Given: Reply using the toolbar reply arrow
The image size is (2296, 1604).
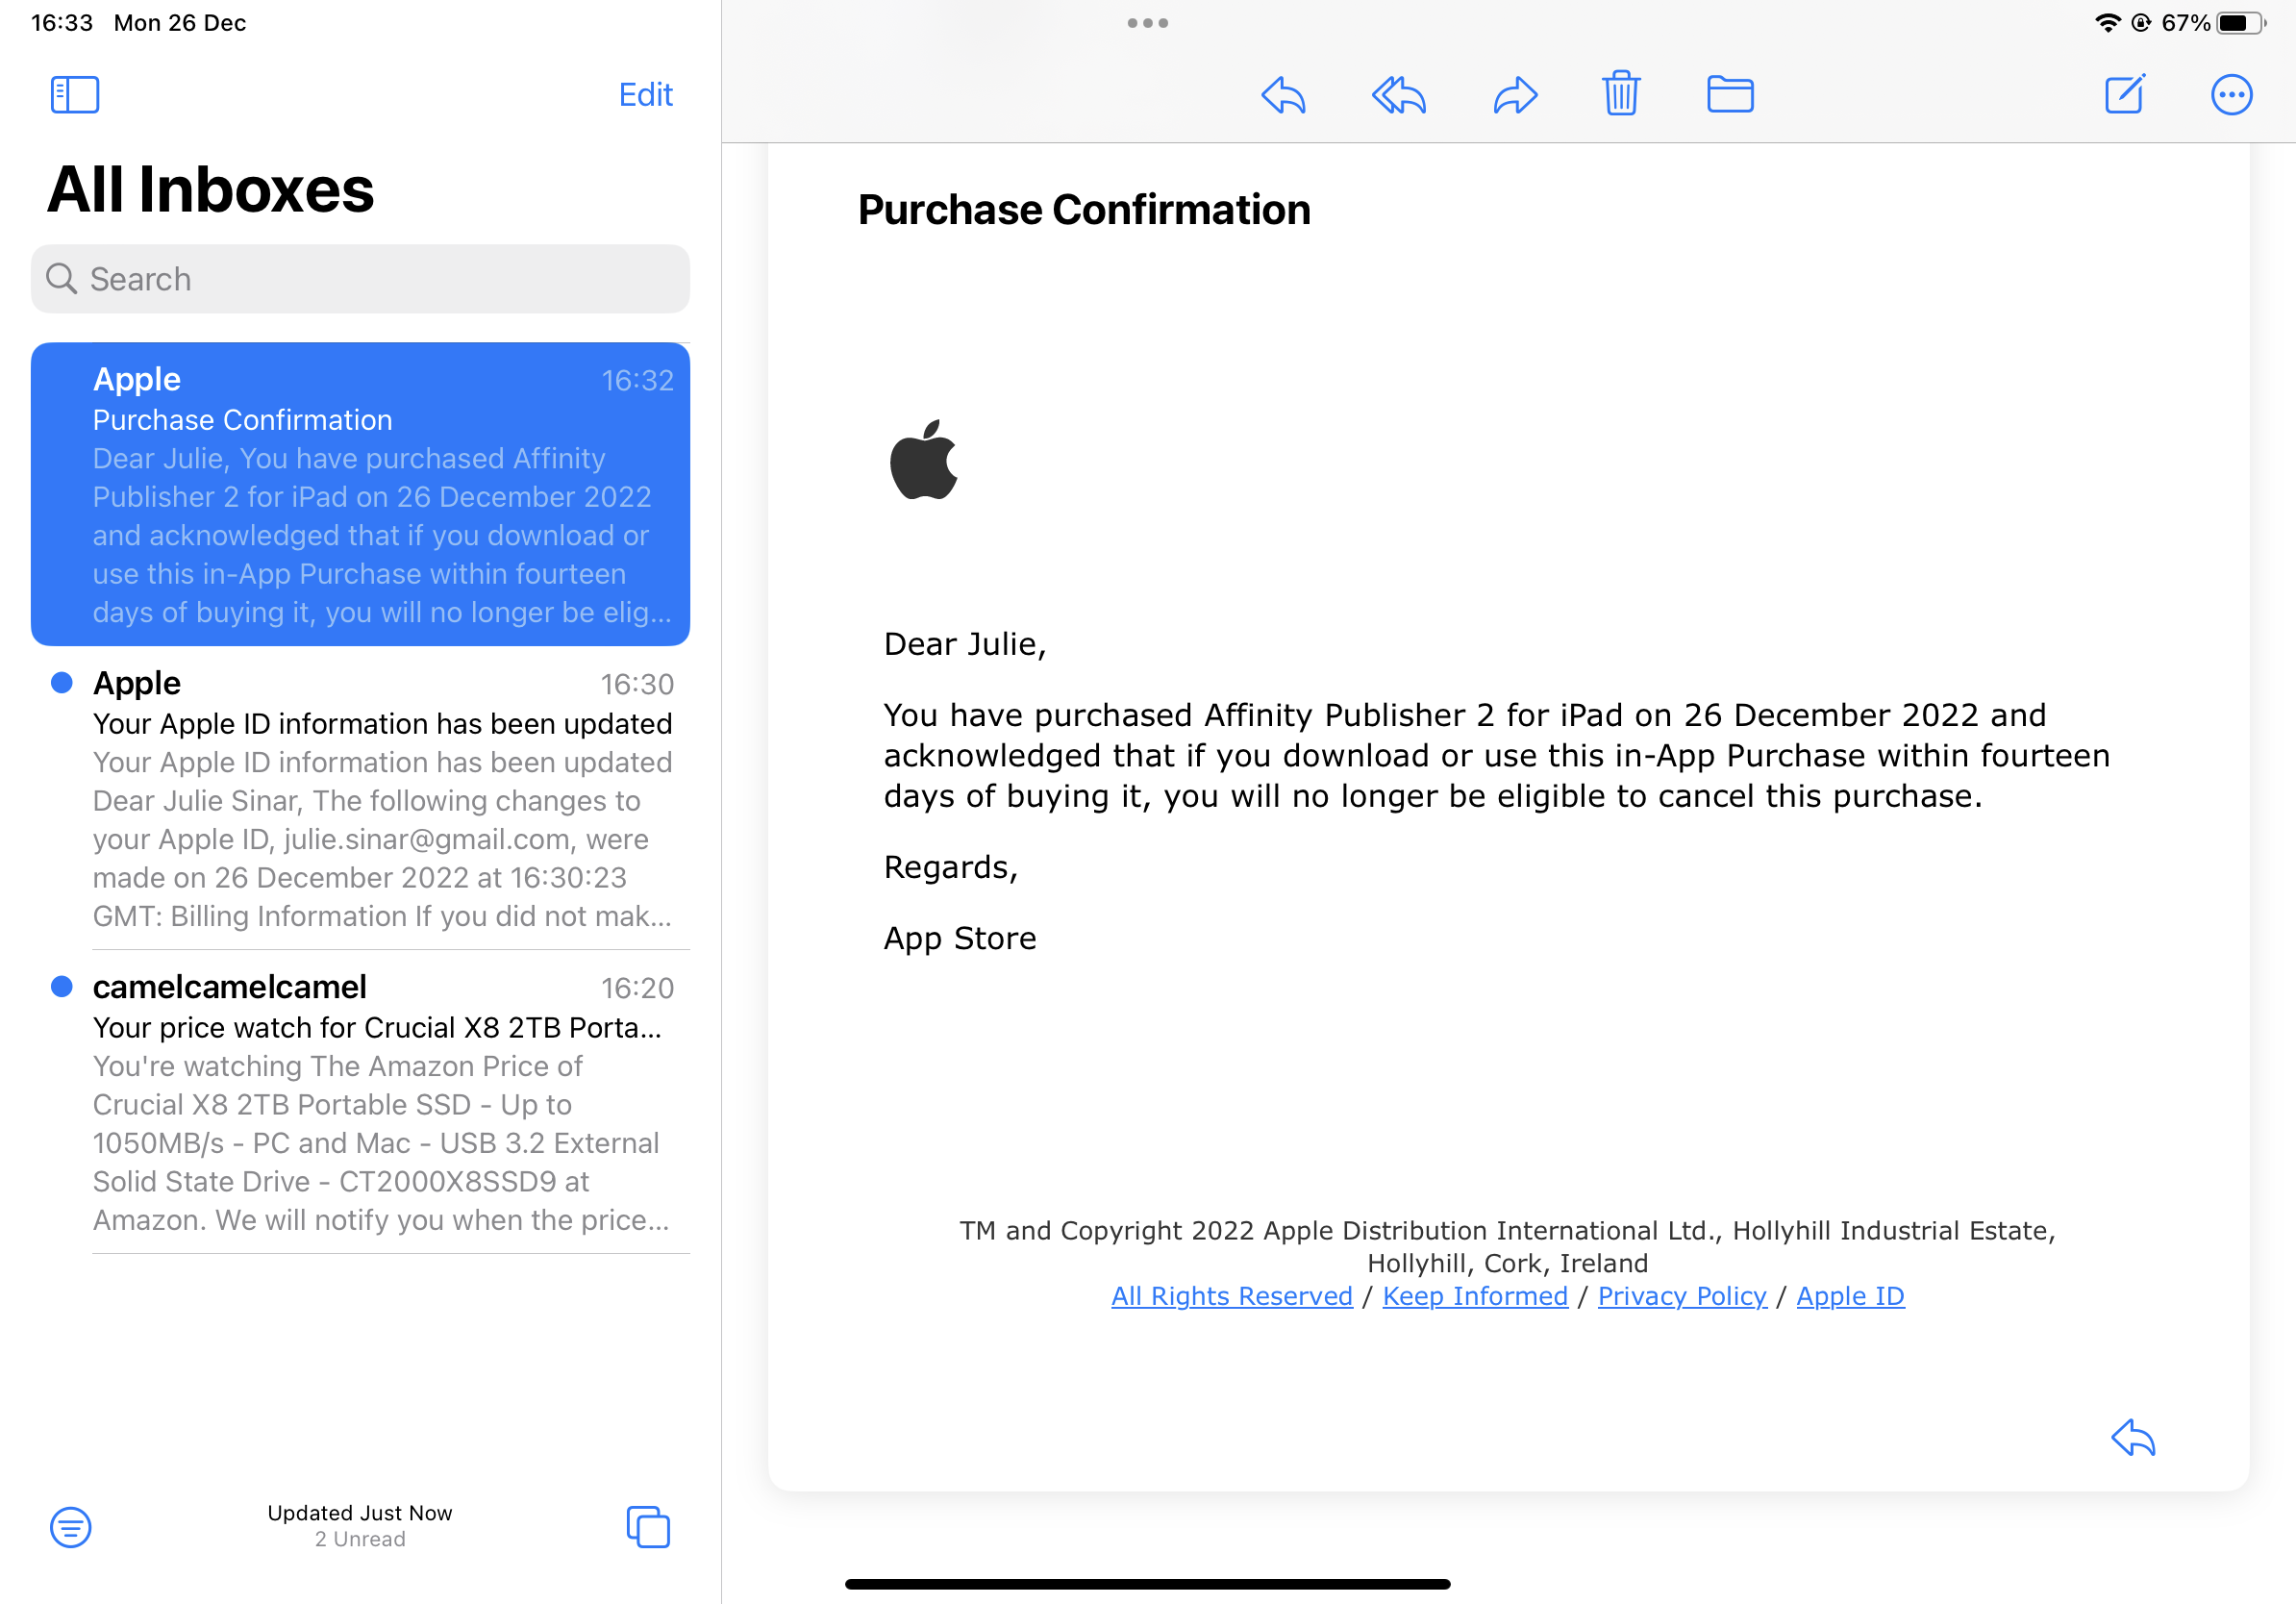Looking at the screenshot, I should [1283, 95].
